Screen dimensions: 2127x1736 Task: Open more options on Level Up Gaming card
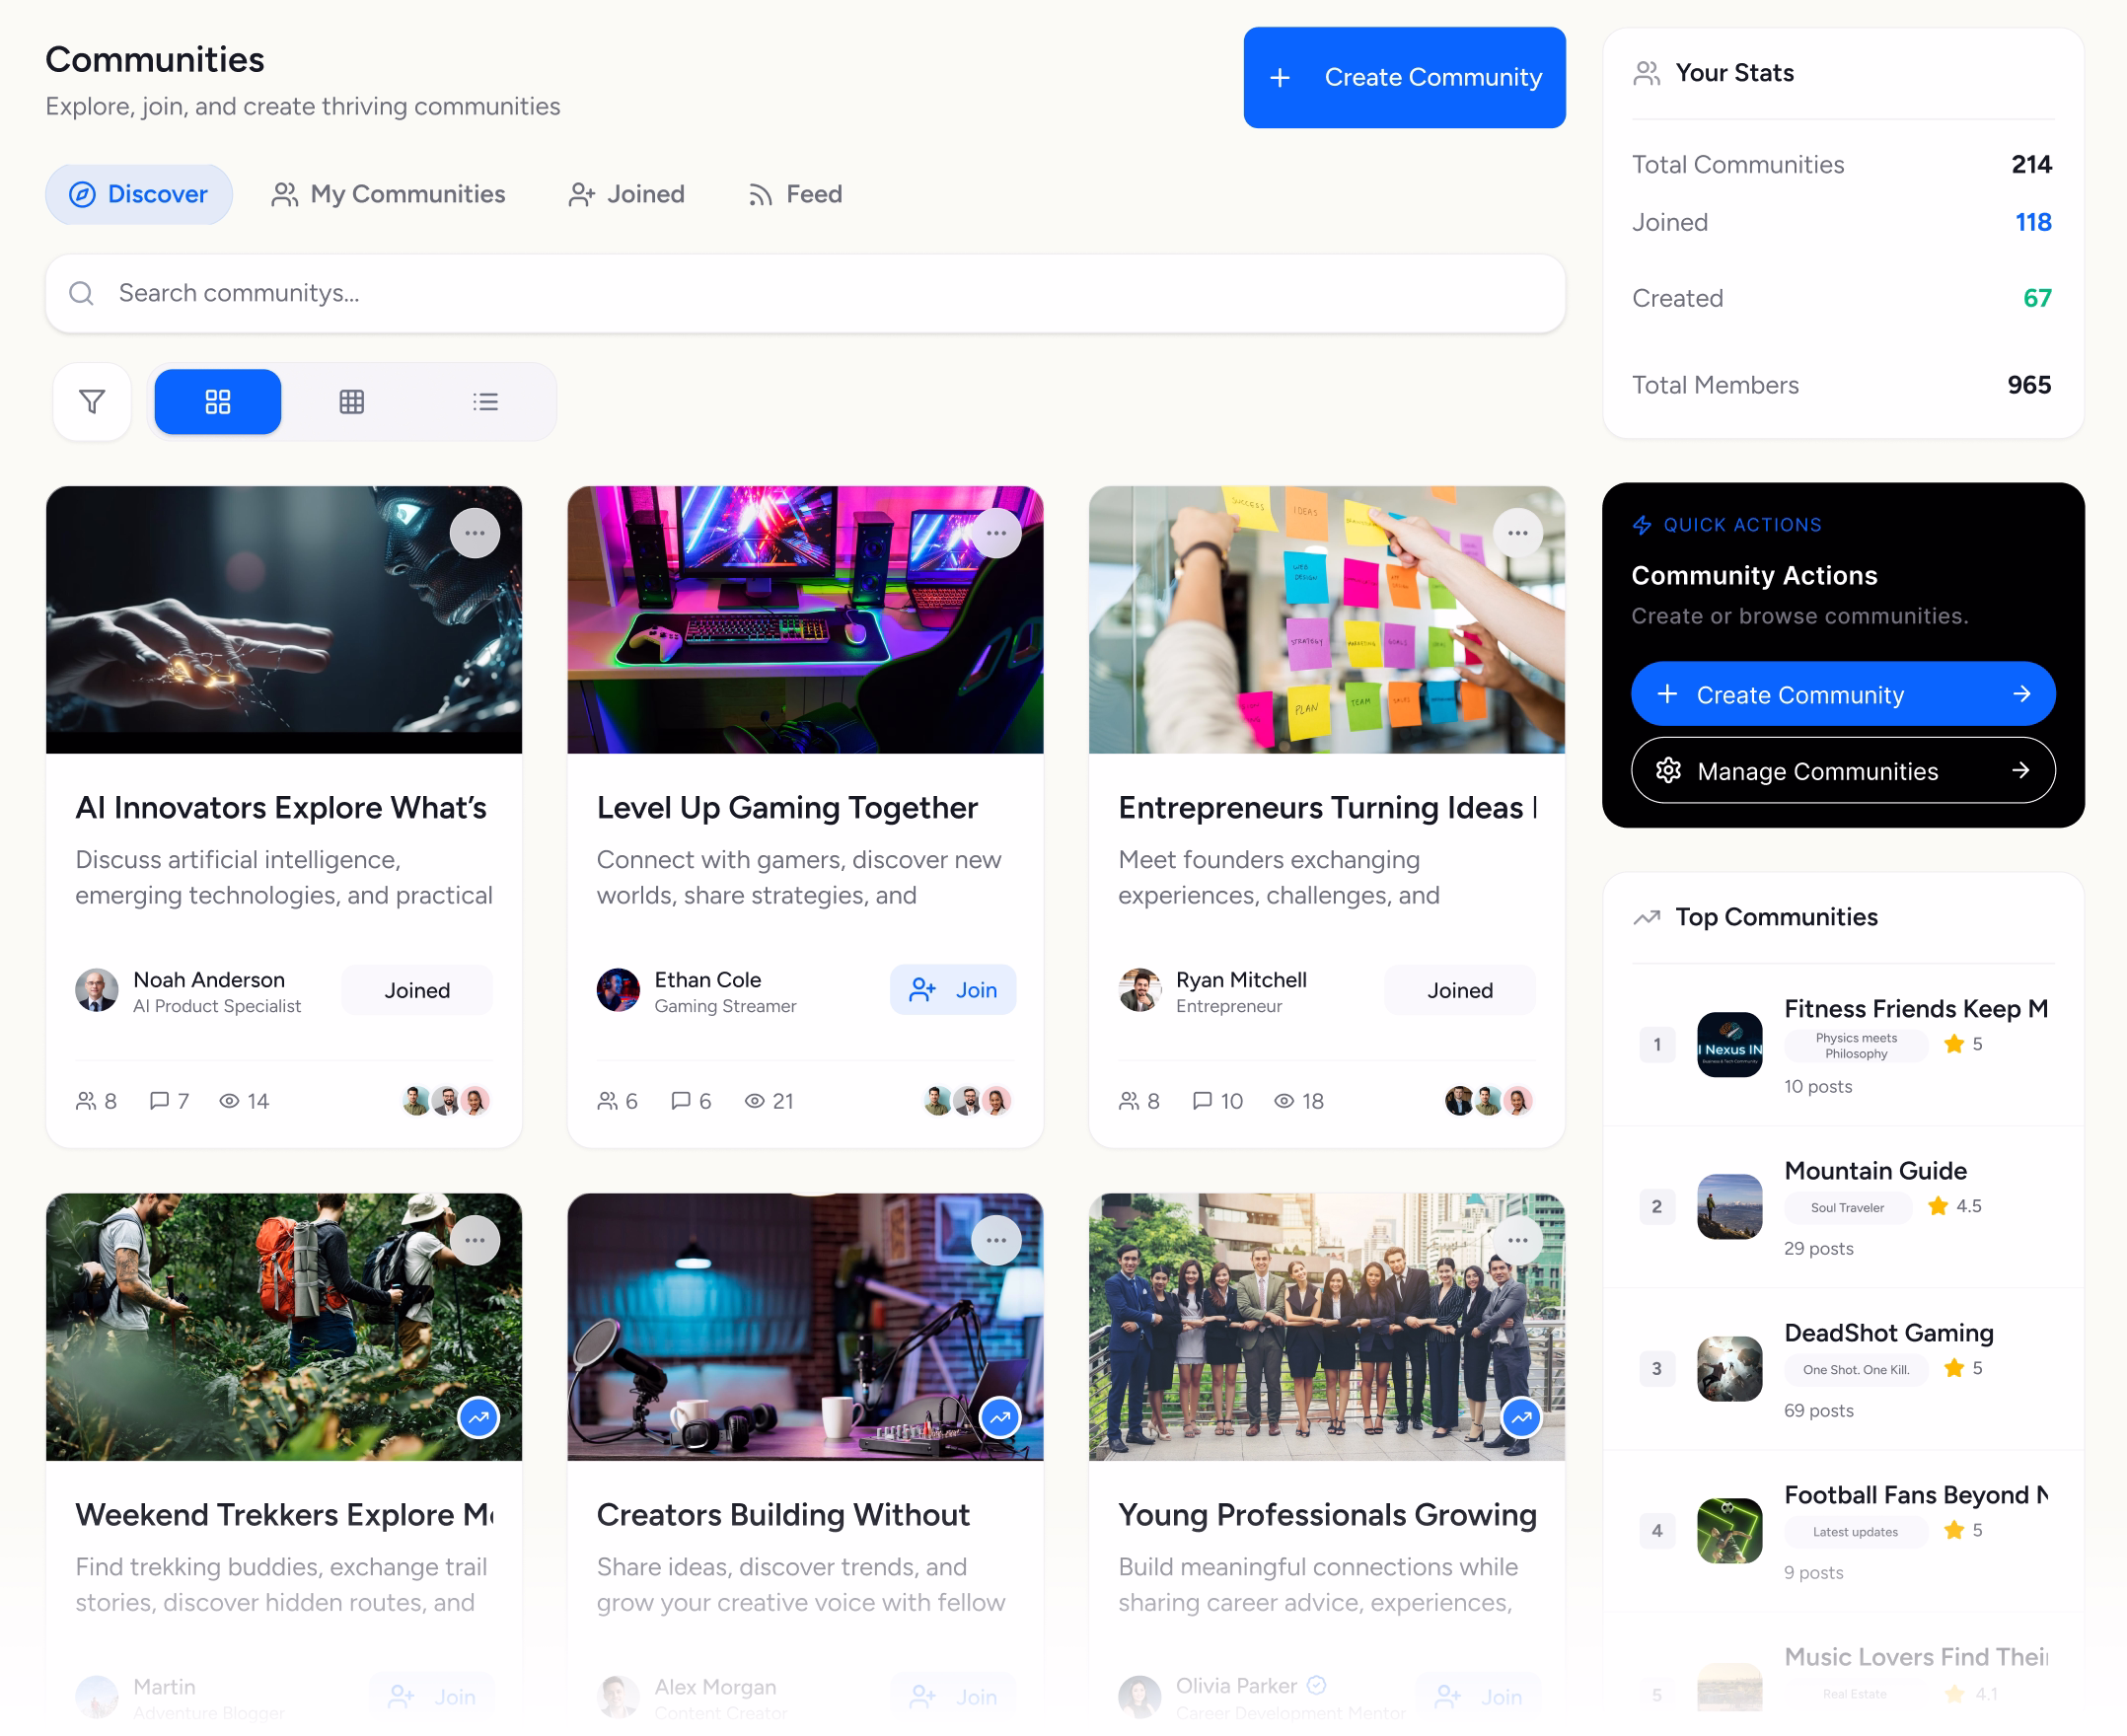point(997,533)
